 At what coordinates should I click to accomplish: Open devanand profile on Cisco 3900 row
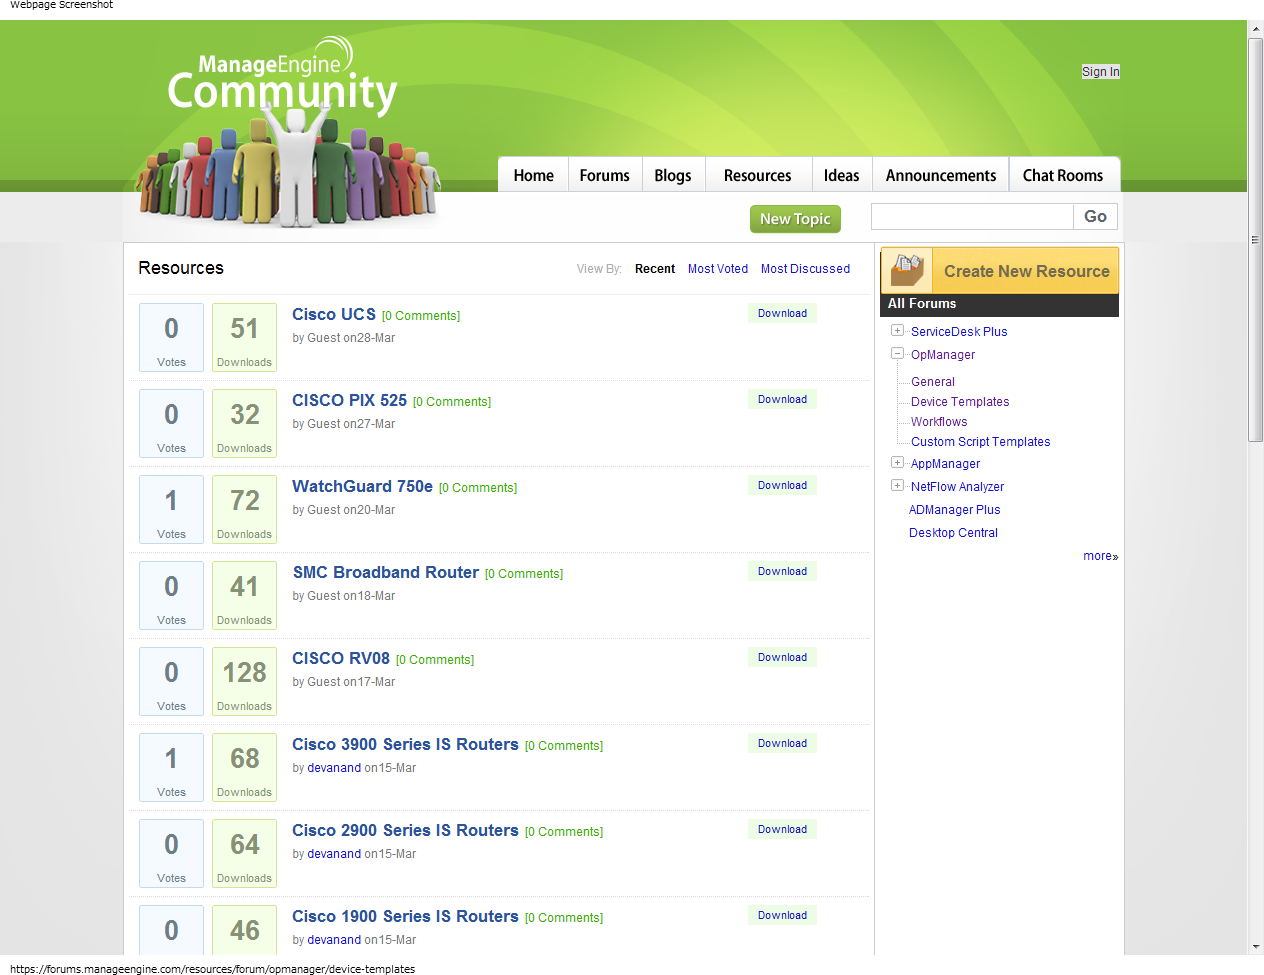pos(334,768)
